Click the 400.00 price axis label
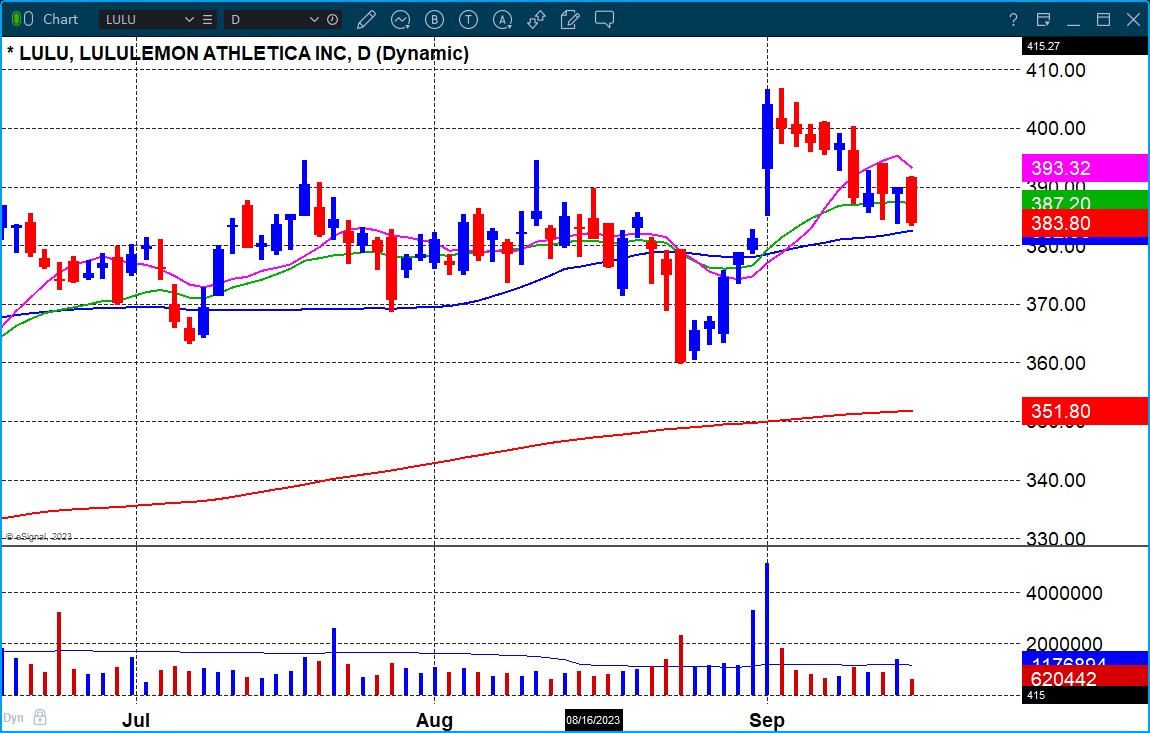This screenshot has width=1150, height=733. pyautogui.click(x=1055, y=128)
